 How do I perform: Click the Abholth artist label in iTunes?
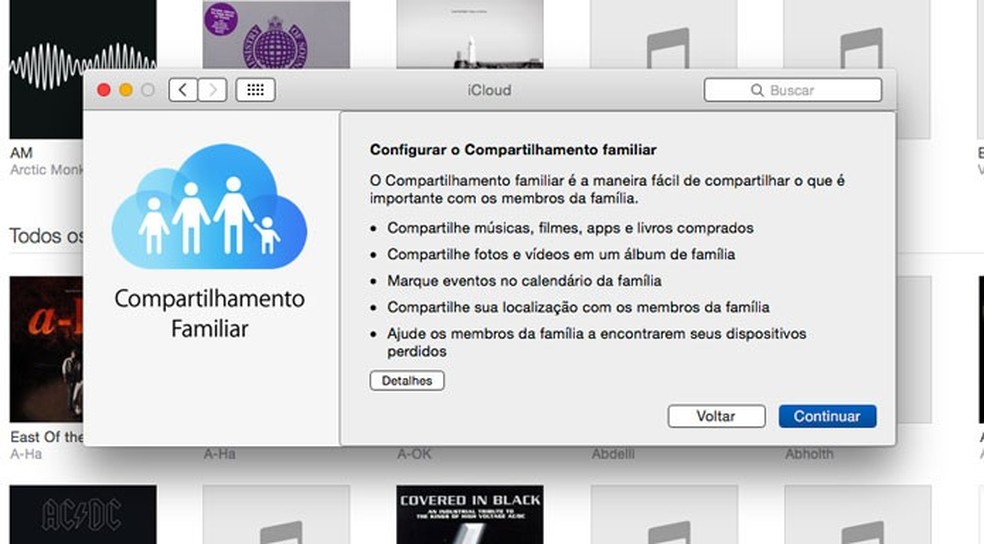click(x=809, y=454)
